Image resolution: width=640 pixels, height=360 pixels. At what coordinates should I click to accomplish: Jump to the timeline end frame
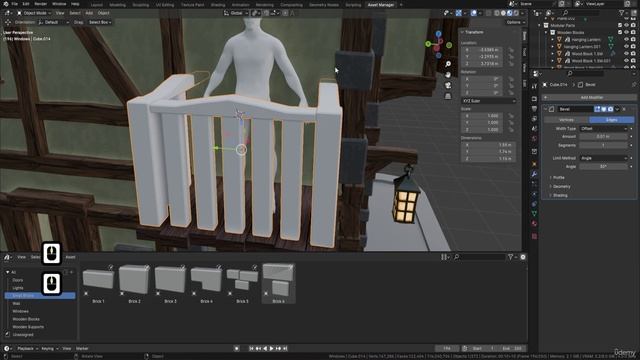285,348
